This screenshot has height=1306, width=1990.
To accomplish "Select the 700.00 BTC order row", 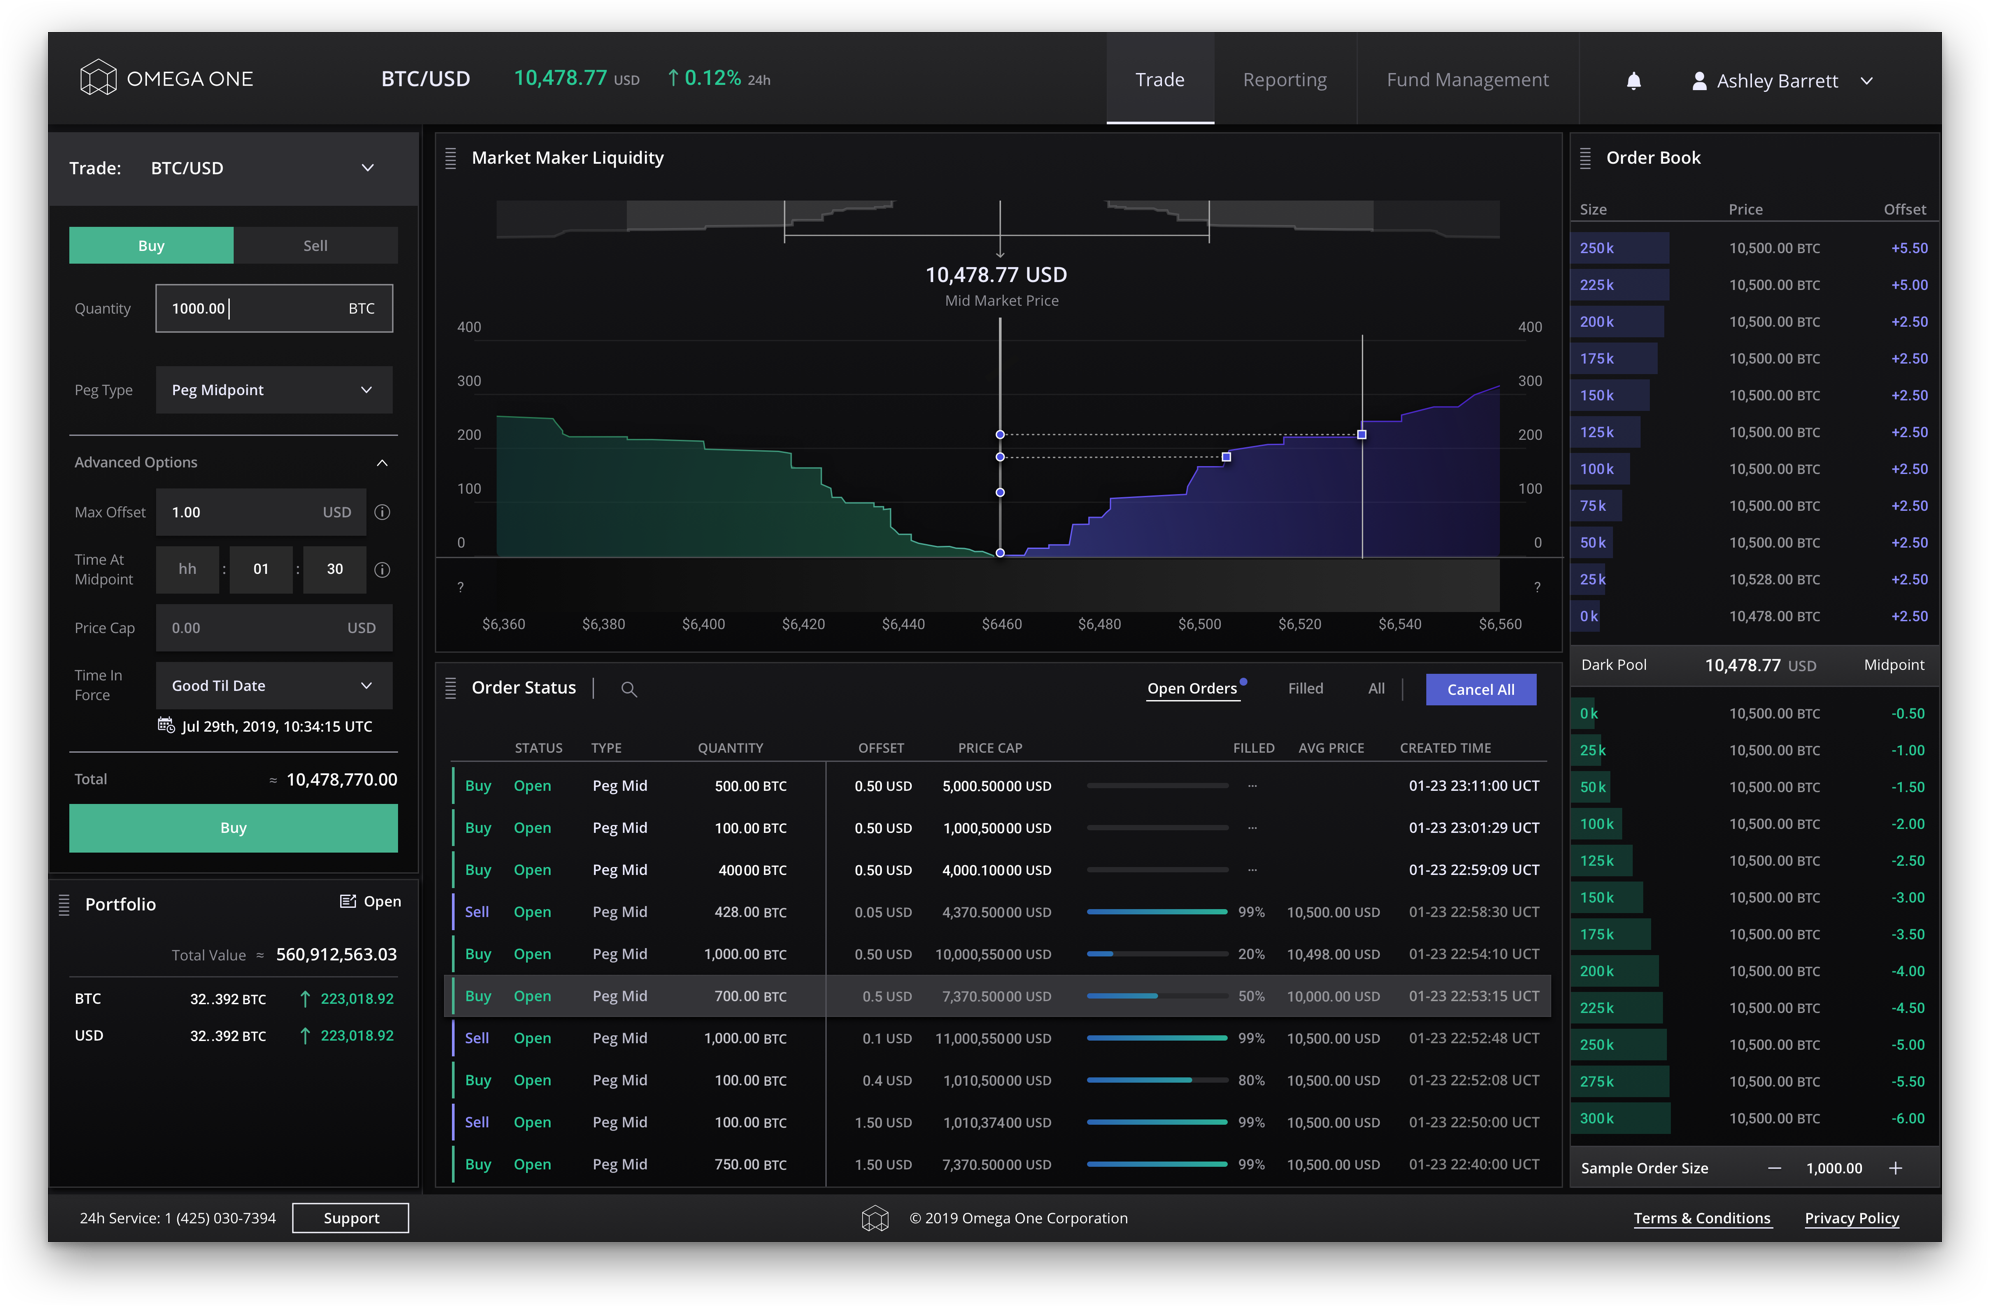I will (x=997, y=996).
